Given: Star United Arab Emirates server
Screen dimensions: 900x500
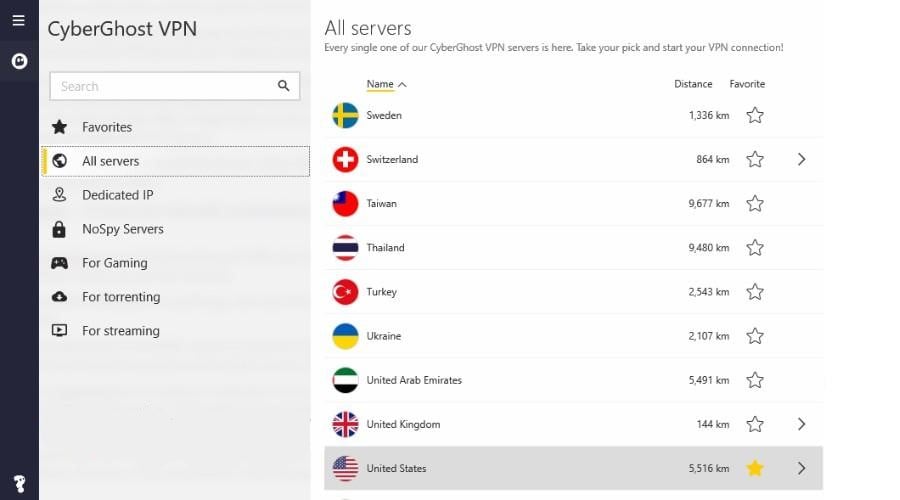Looking at the screenshot, I should tap(755, 380).
